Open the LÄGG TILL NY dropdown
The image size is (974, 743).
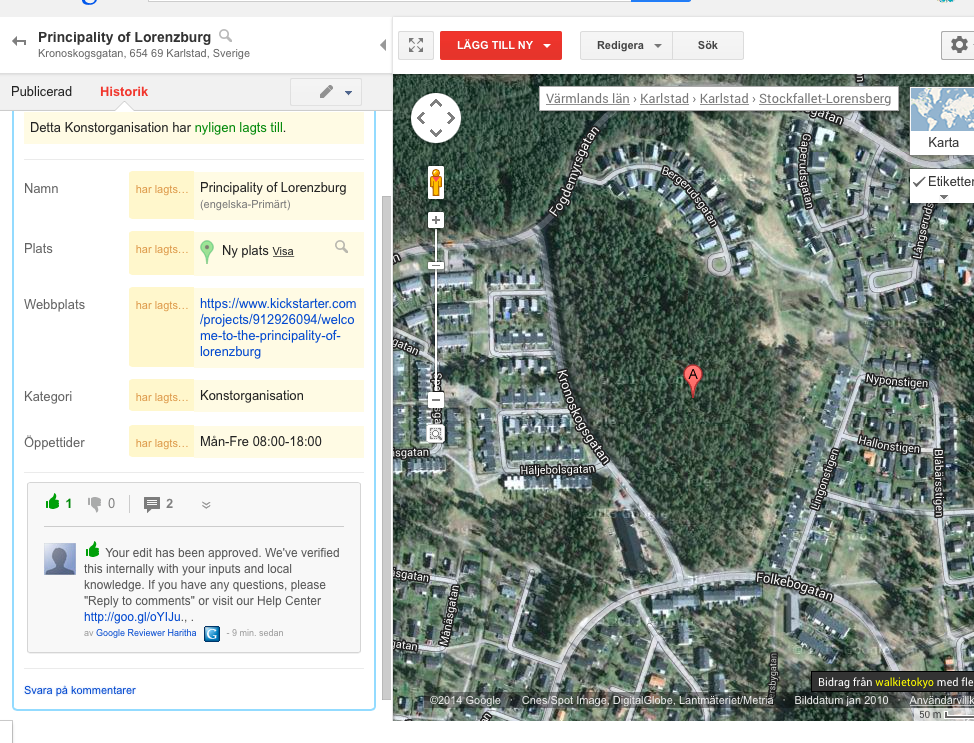pyautogui.click(x=501, y=45)
